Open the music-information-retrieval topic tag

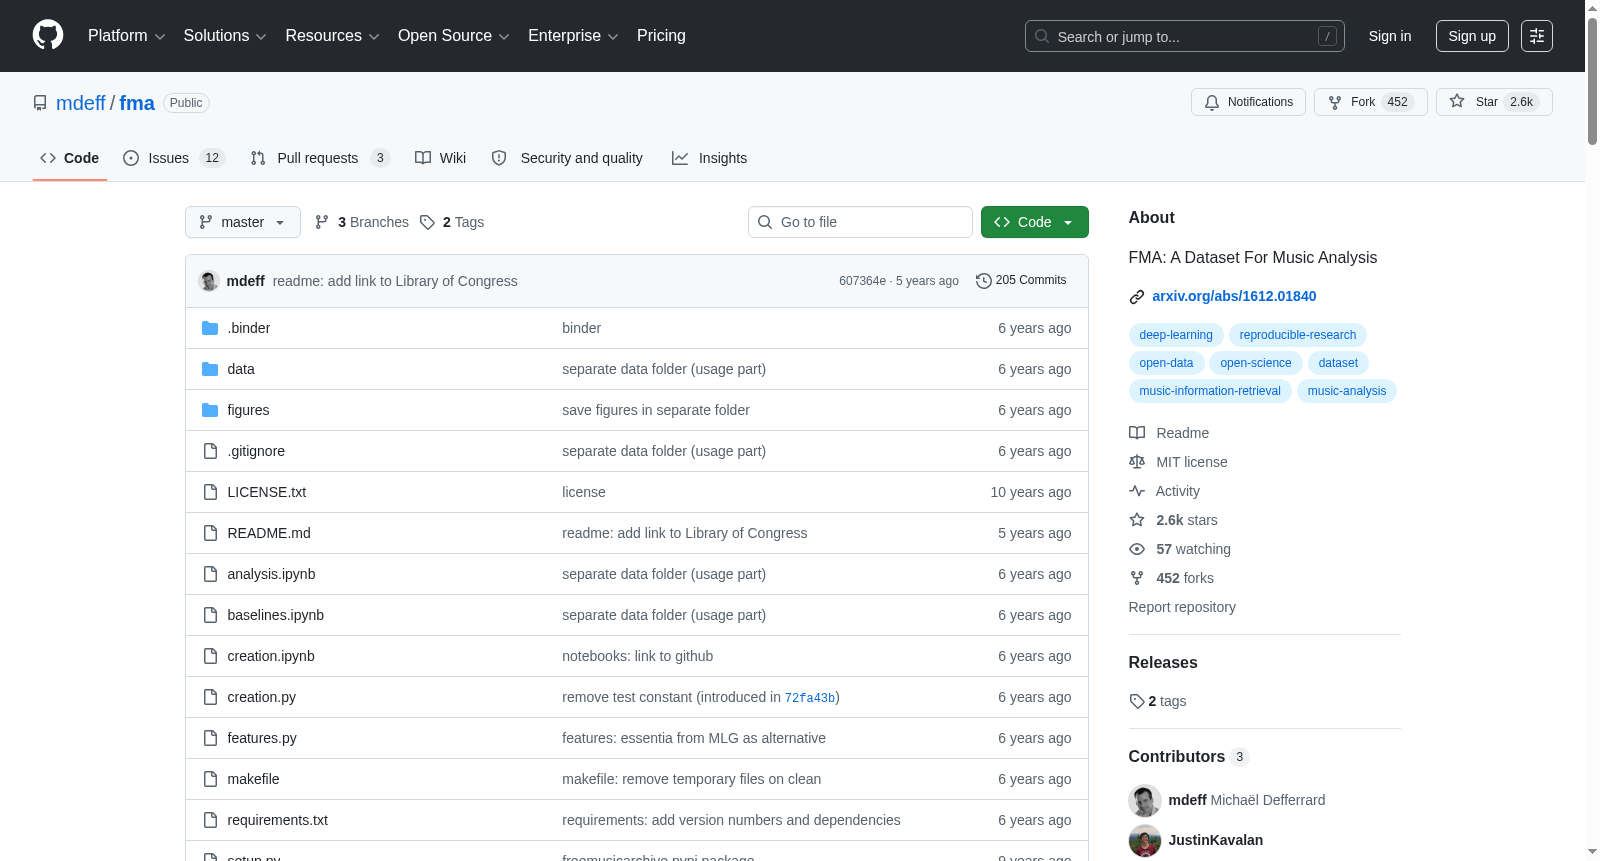1210,391
